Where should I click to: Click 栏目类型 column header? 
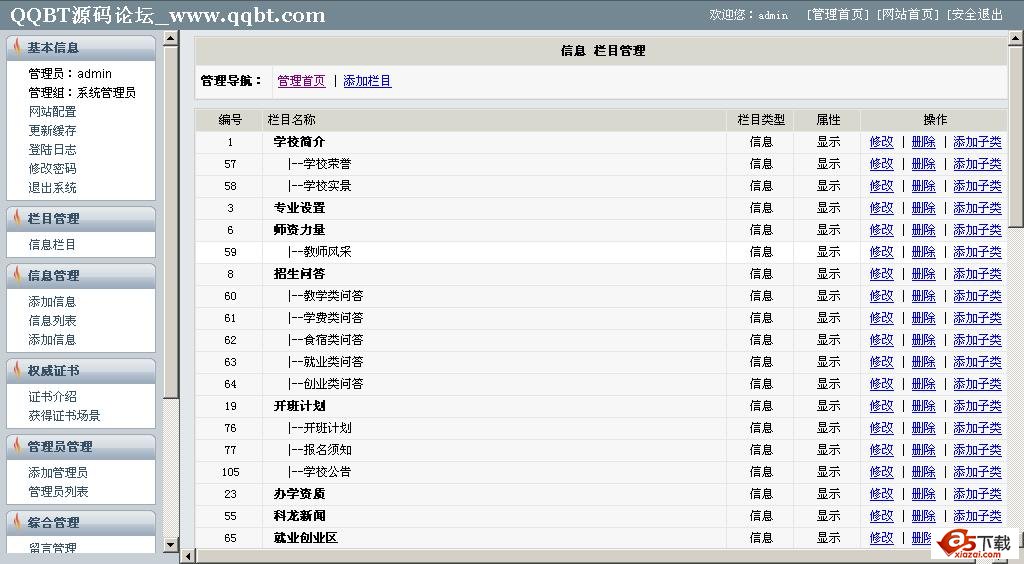pyautogui.click(x=761, y=119)
